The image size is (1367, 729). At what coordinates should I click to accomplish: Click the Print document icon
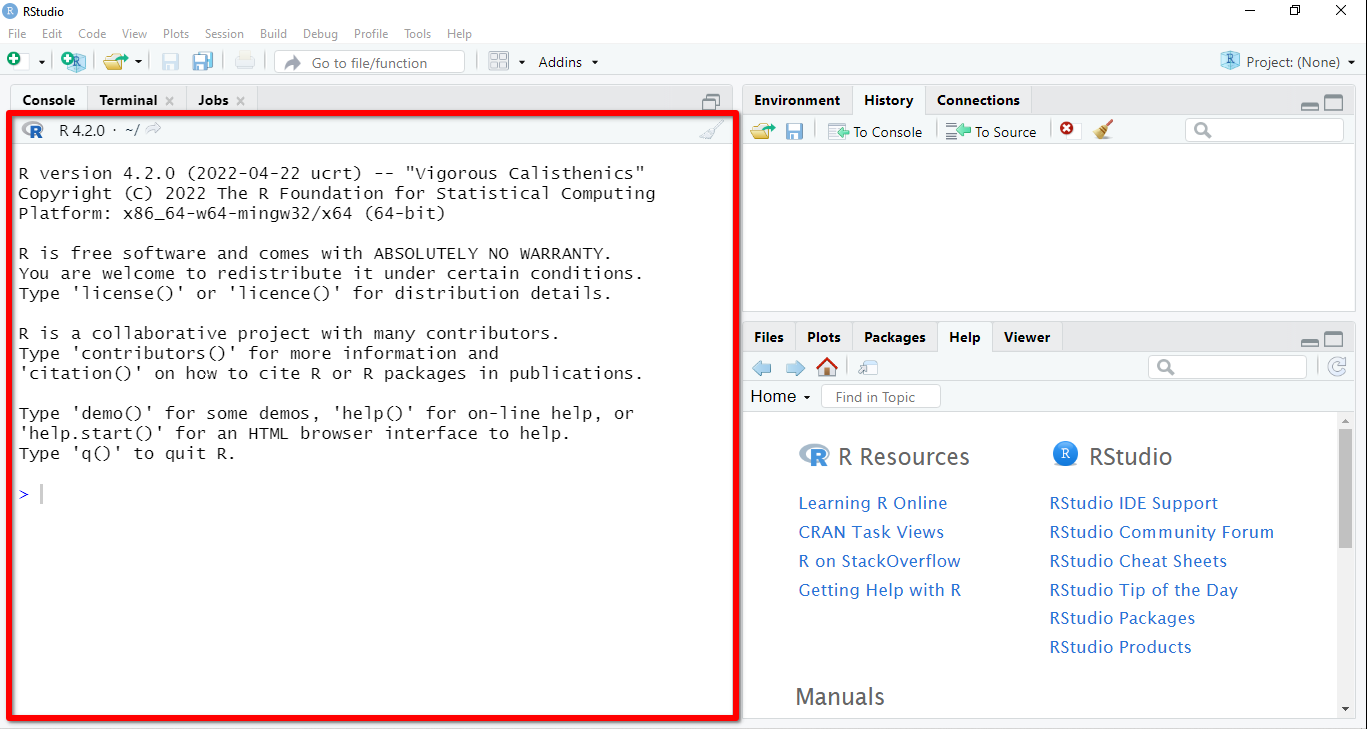[245, 62]
